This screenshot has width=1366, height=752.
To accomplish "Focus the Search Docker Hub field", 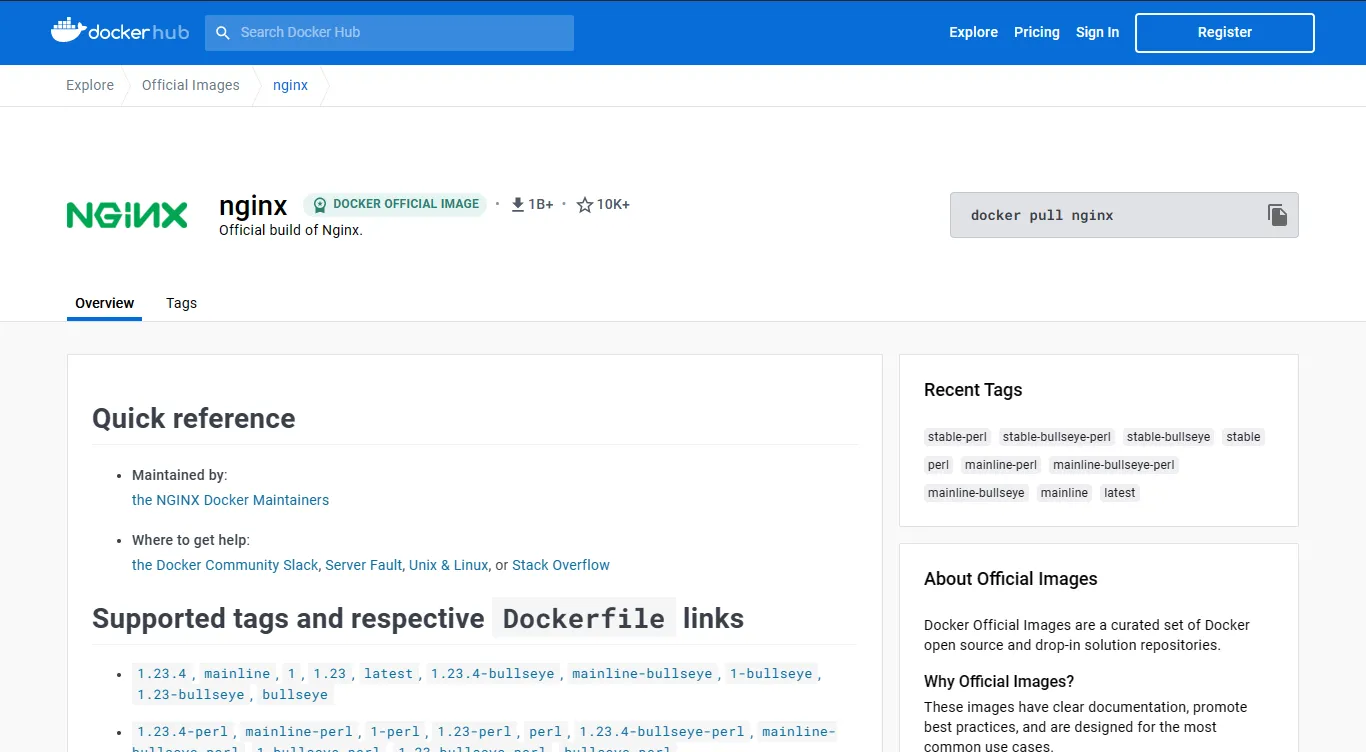I will pos(389,32).
